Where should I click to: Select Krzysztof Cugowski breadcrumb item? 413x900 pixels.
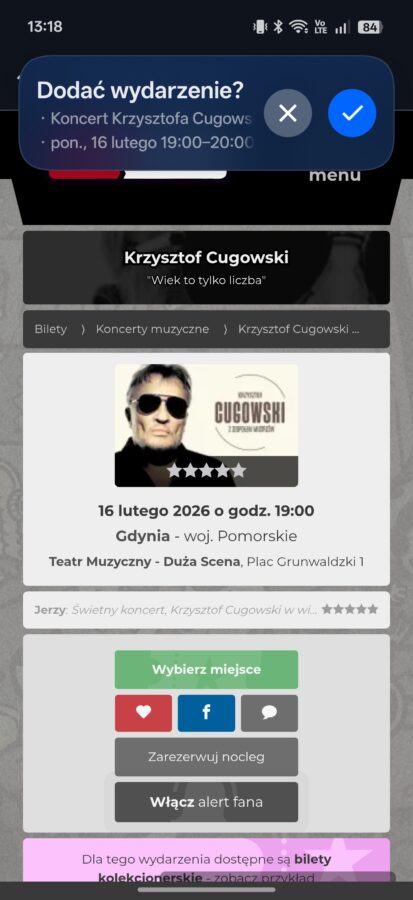click(299, 329)
